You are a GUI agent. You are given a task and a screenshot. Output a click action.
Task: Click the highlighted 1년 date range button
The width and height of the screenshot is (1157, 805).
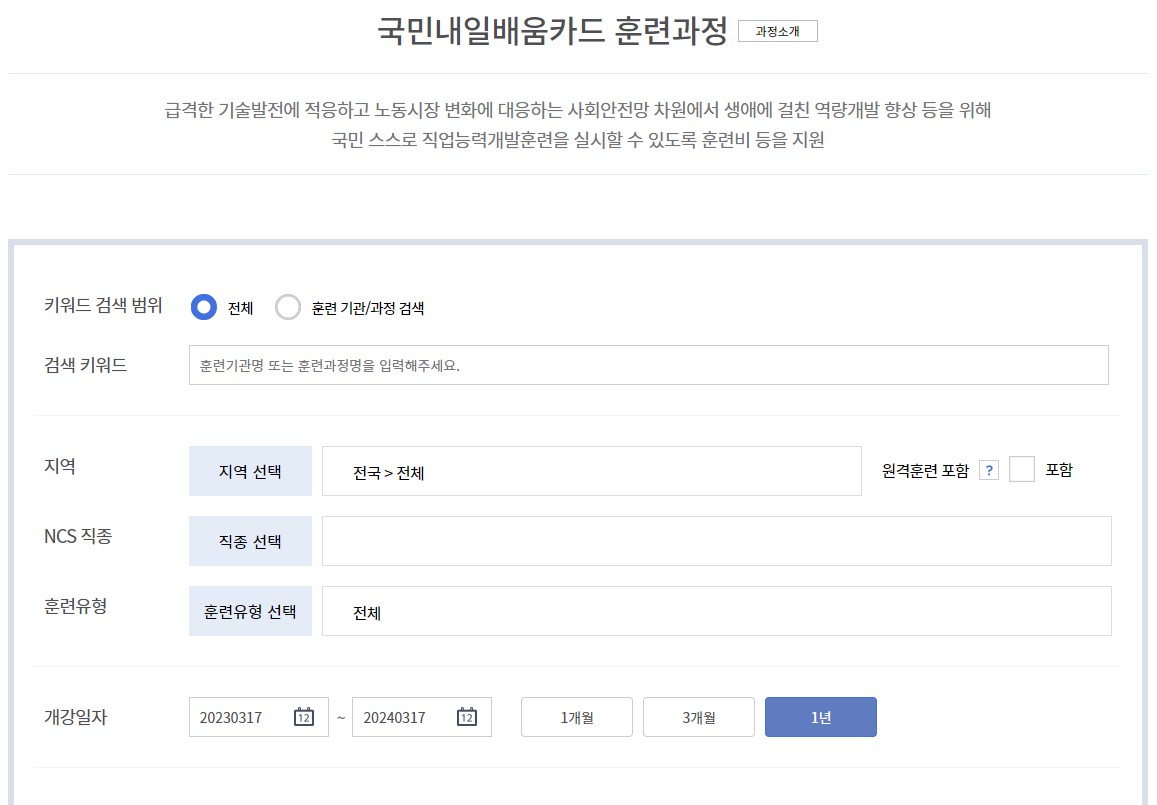[820, 716]
